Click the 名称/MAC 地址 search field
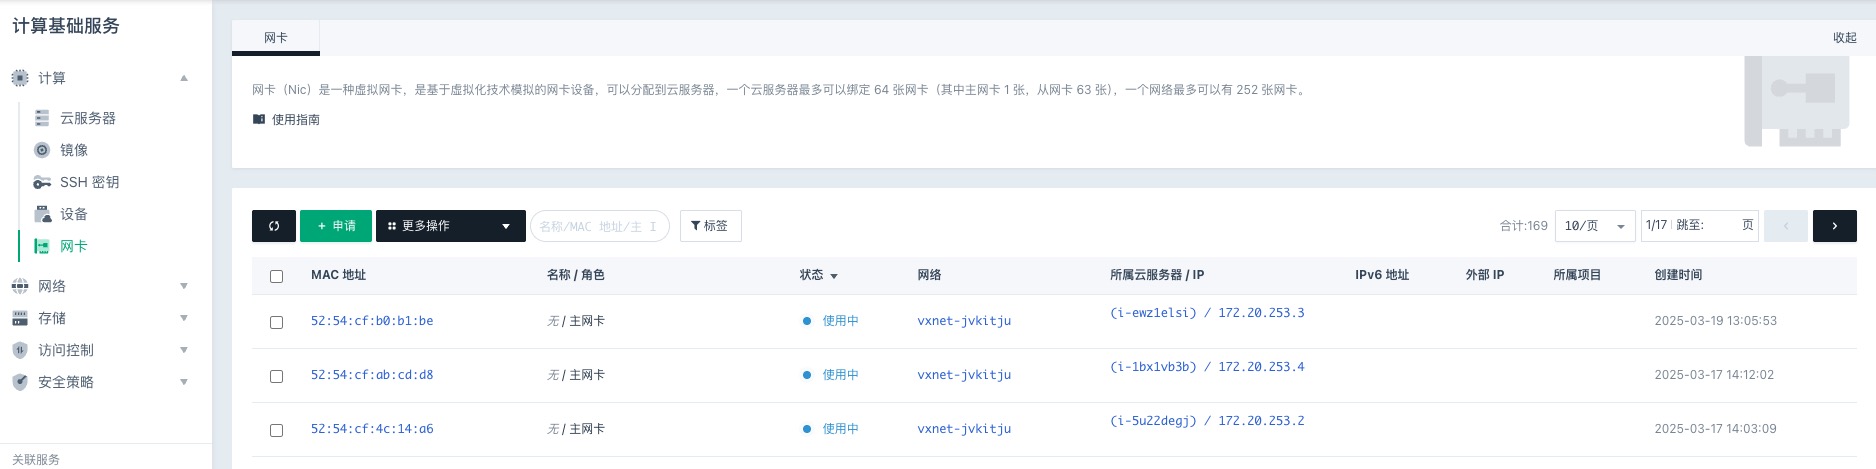1876x469 pixels. coord(598,226)
